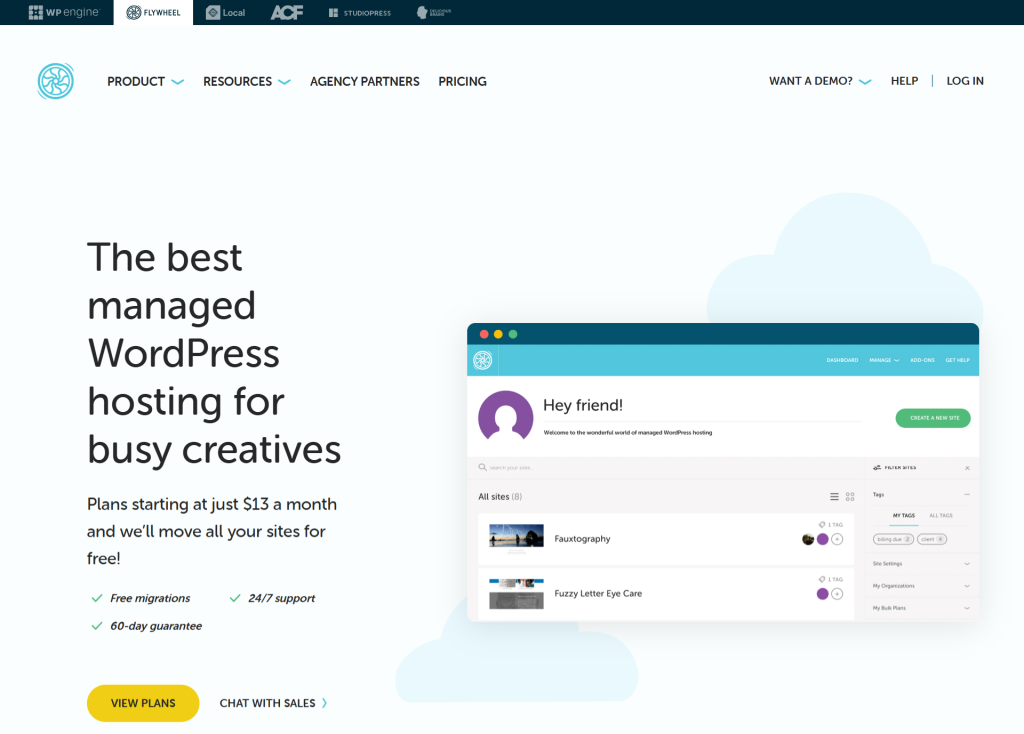Go to the StudioPress site

[x=360, y=12]
